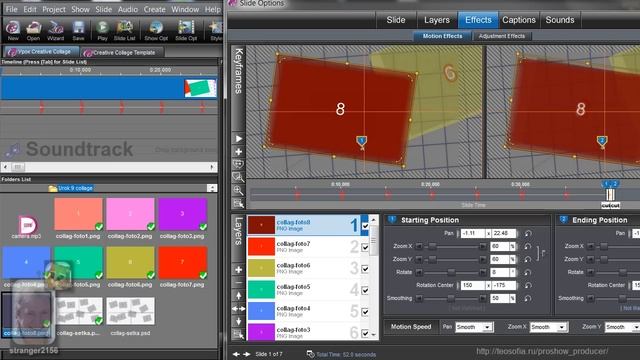Toggle visibility of collag-foto8 layer

365,226
